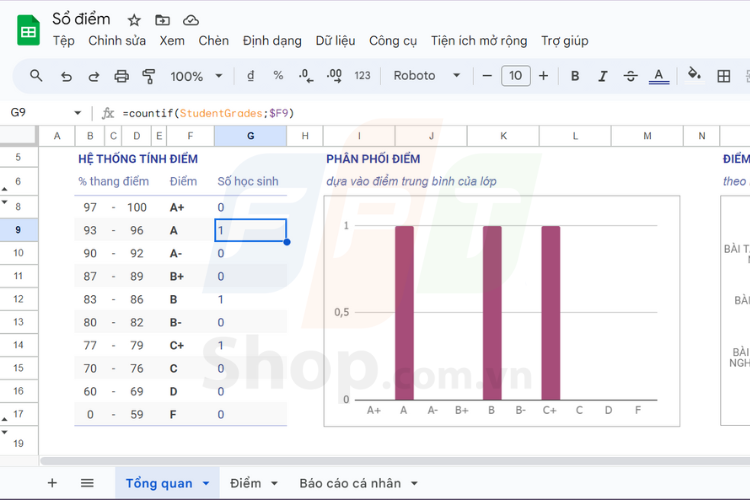Expand hidden row below row 17
This screenshot has height=500, width=750.
point(4,419)
